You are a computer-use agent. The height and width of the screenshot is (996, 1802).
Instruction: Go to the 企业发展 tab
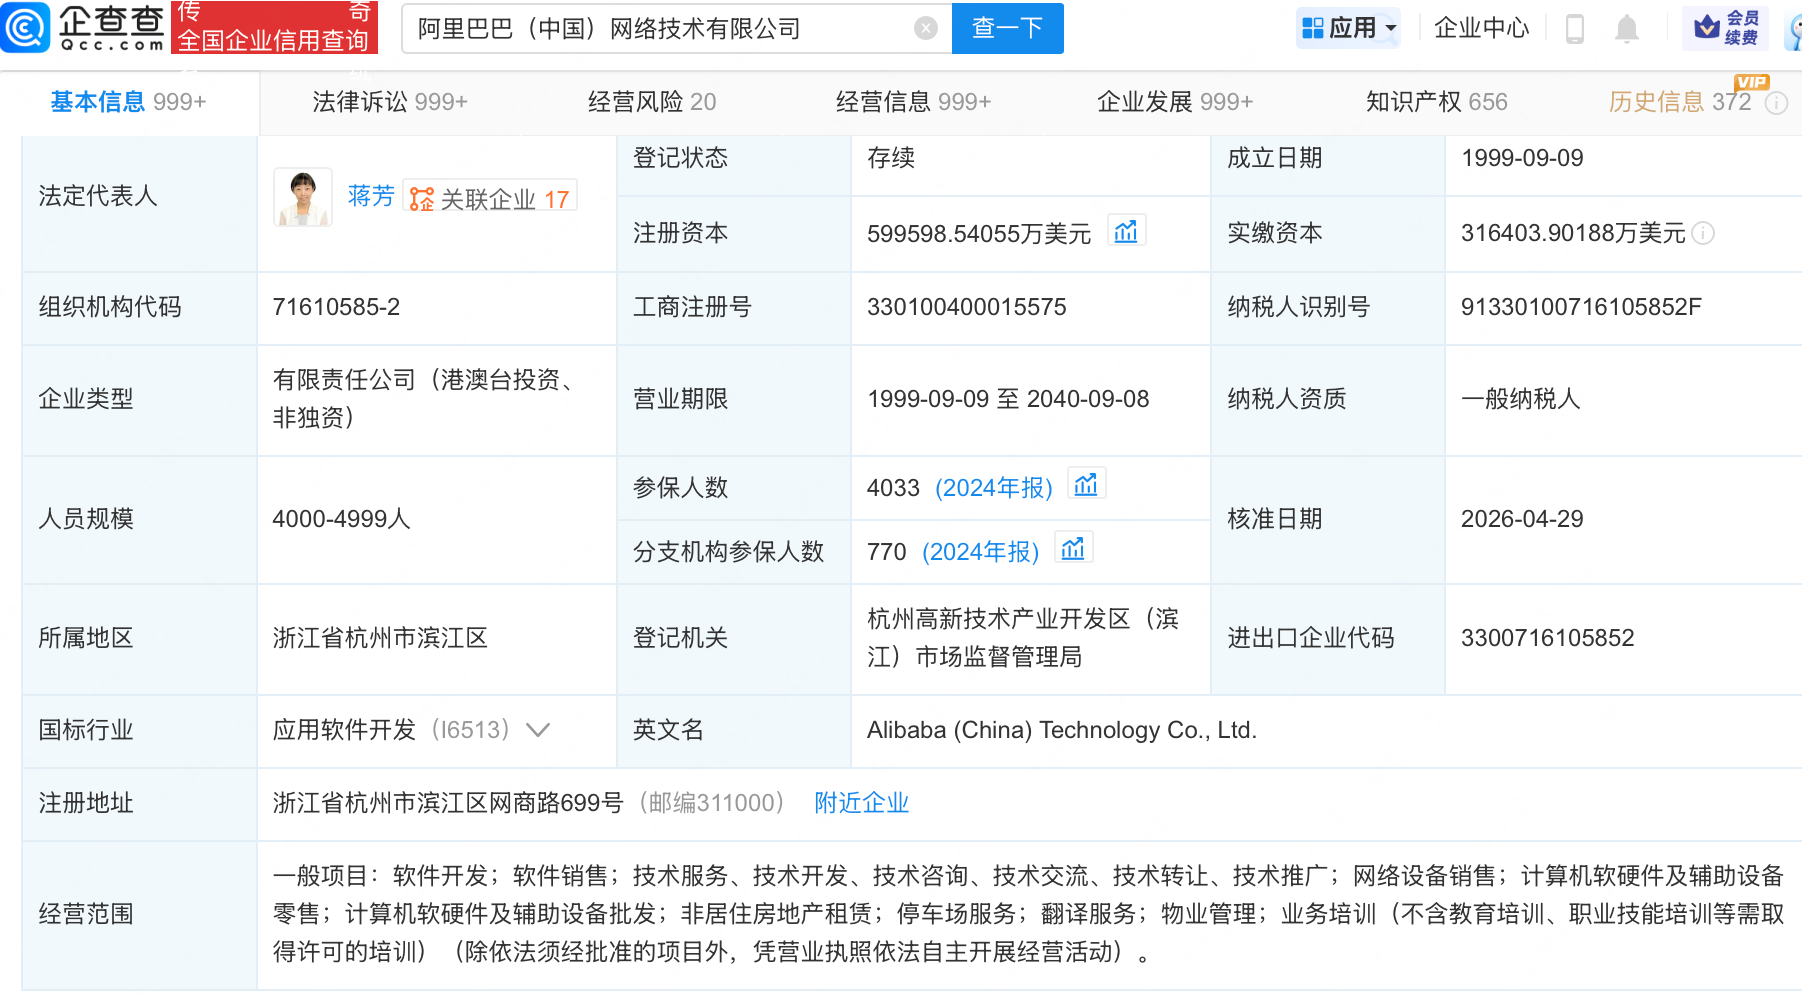click(1175, 102)
